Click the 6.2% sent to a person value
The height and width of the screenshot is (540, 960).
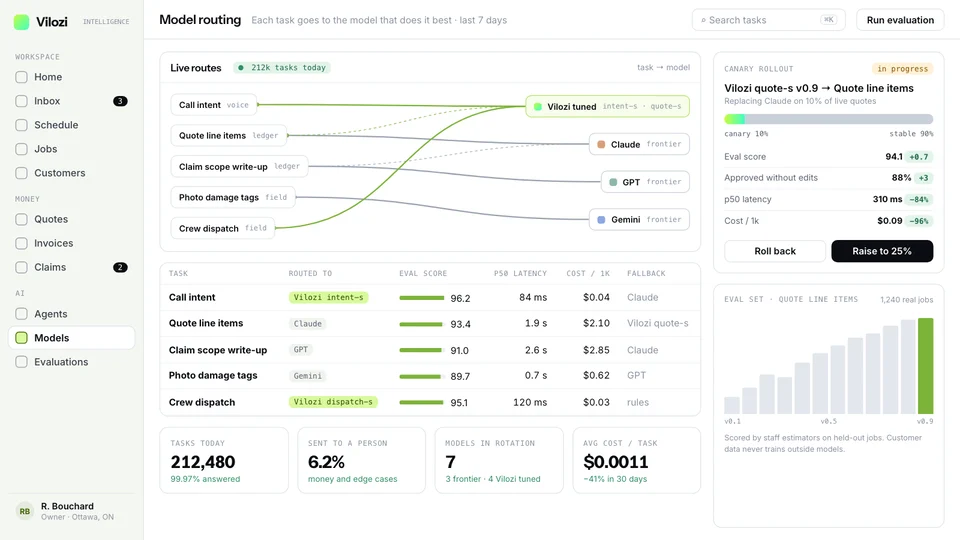pos(326,462)
